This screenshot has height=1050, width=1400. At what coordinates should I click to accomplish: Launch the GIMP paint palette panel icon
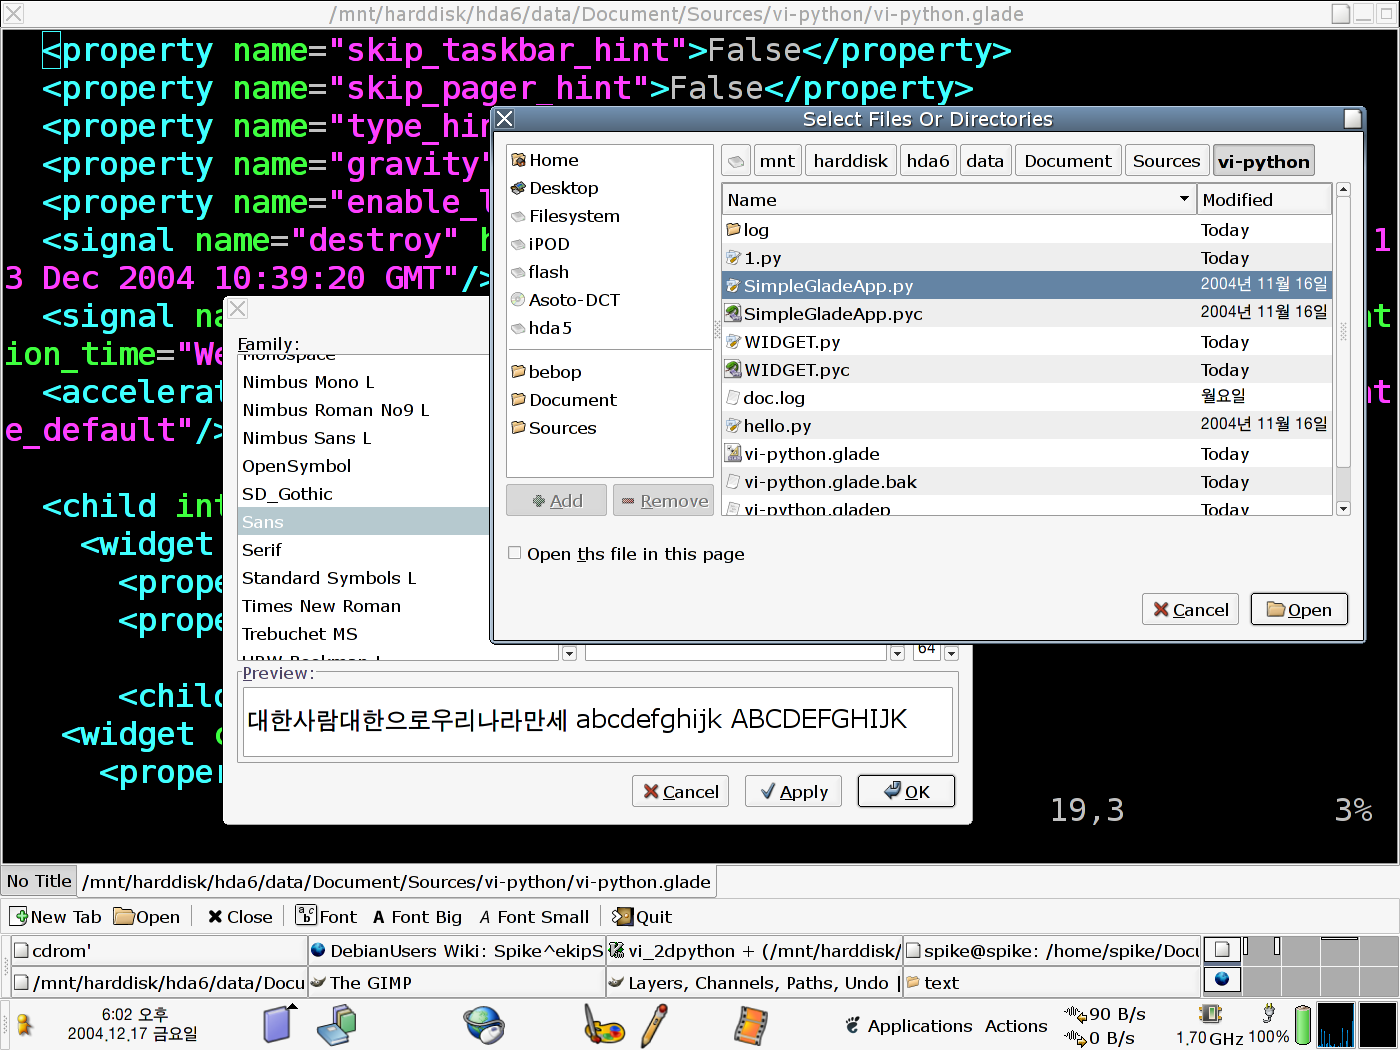pyautogui.click(x=604, y=1026)
